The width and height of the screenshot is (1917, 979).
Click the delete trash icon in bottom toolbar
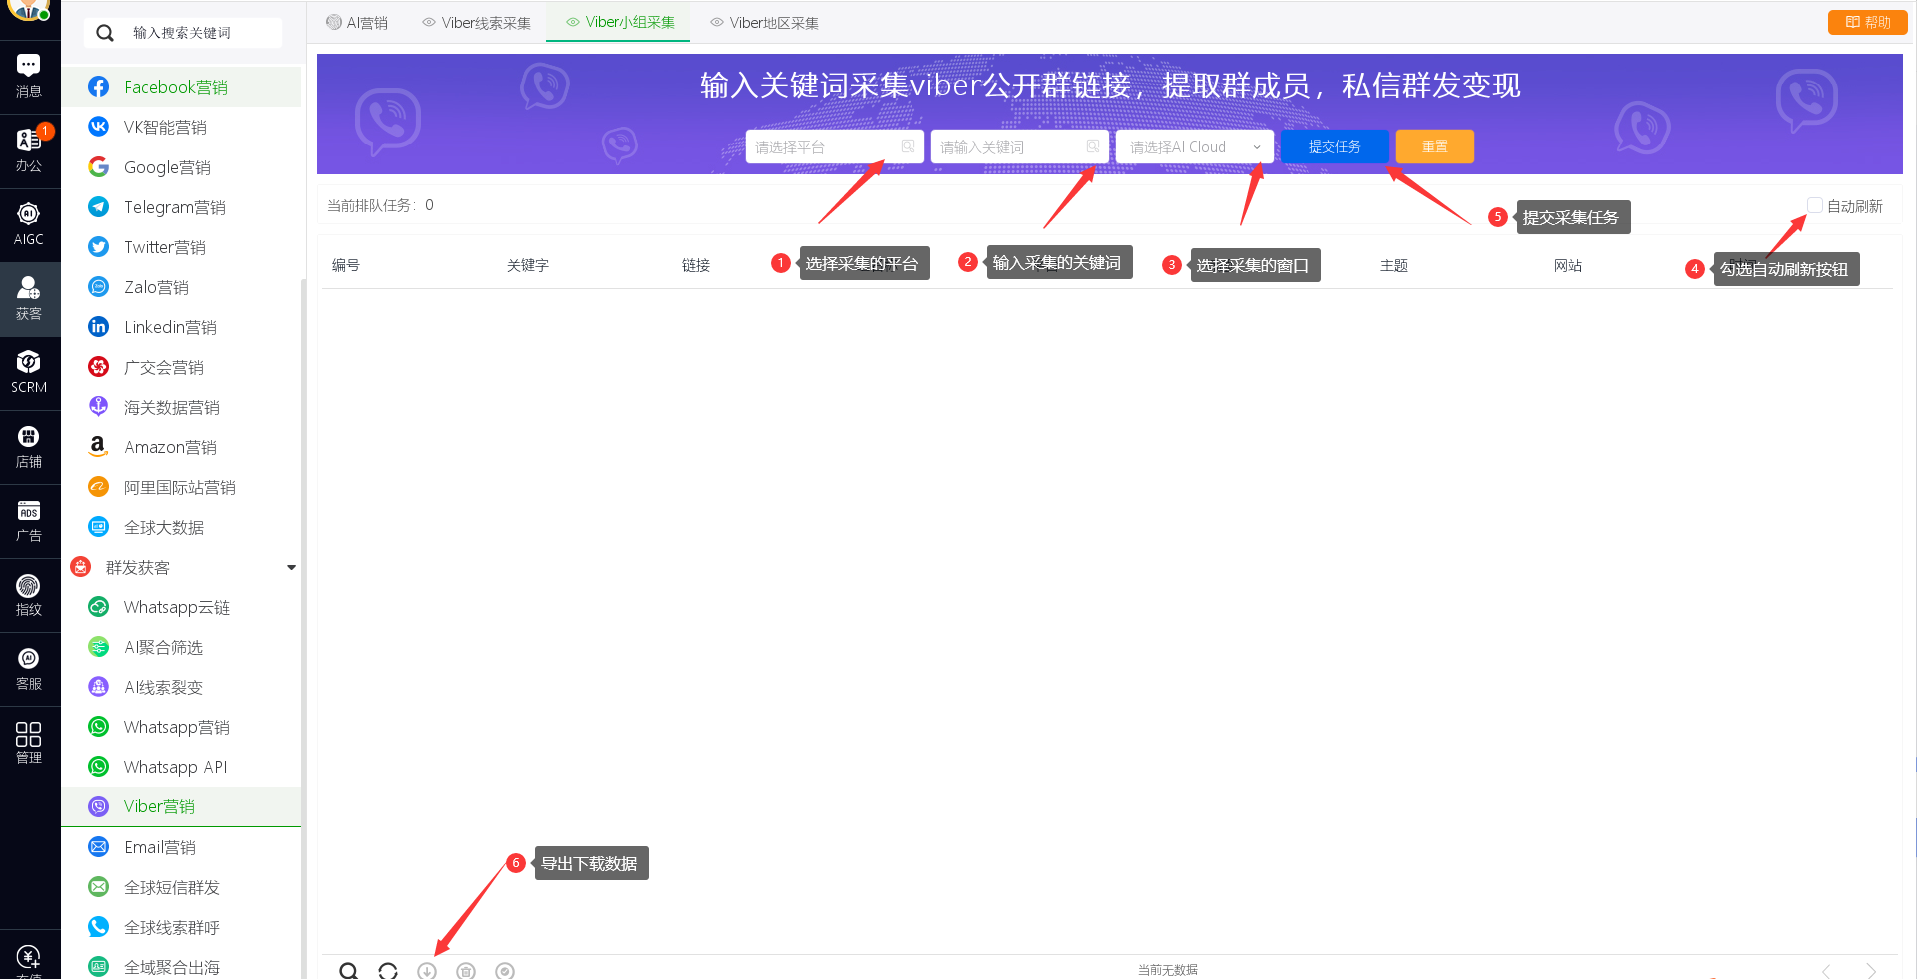(466, 970)
